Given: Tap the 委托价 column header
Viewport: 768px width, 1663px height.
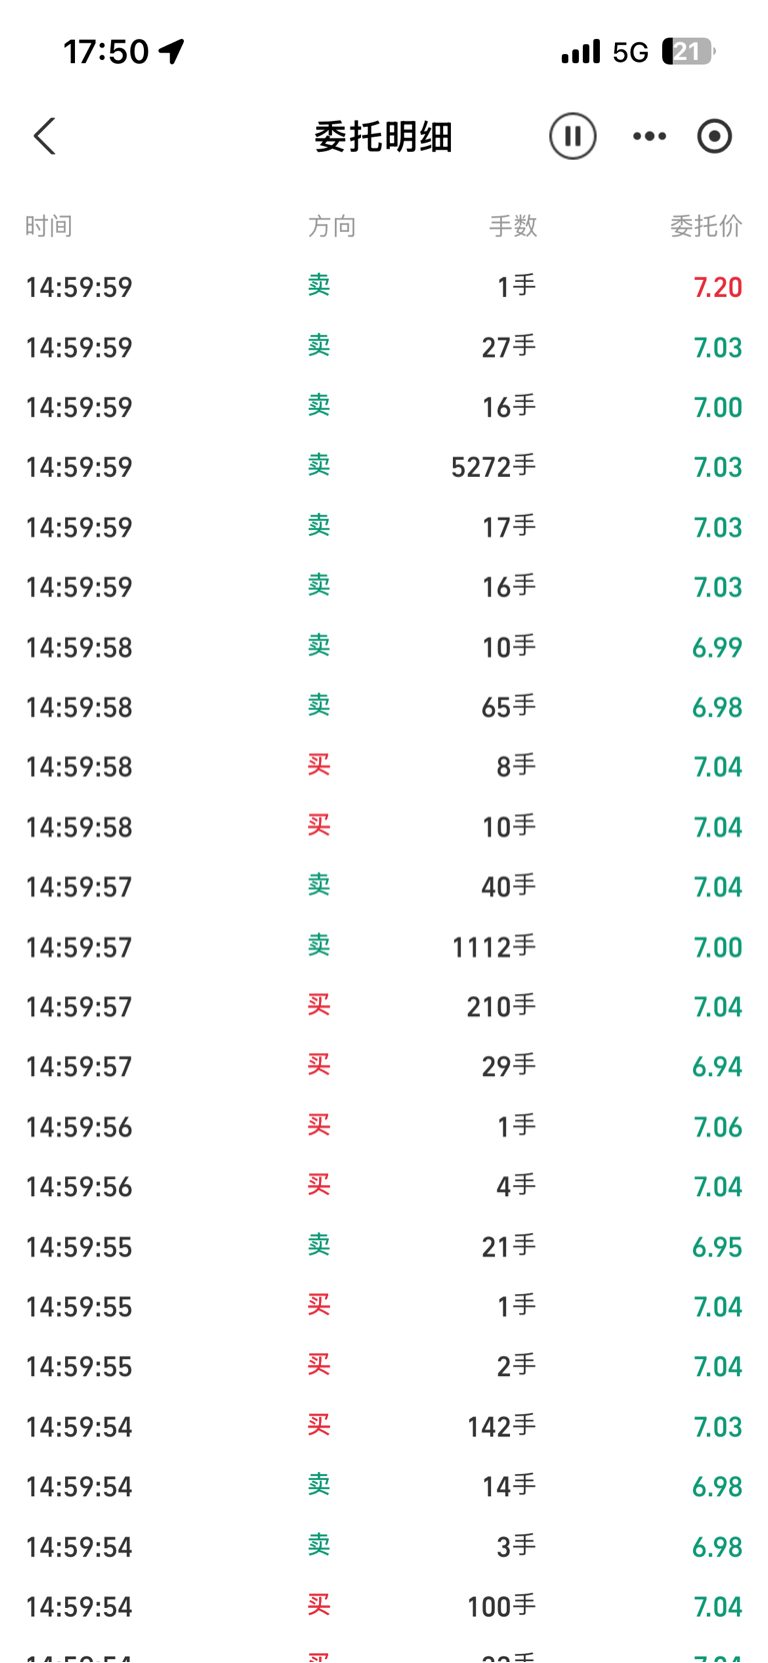Looking at the screenshot, I should (x=706, y=226).
